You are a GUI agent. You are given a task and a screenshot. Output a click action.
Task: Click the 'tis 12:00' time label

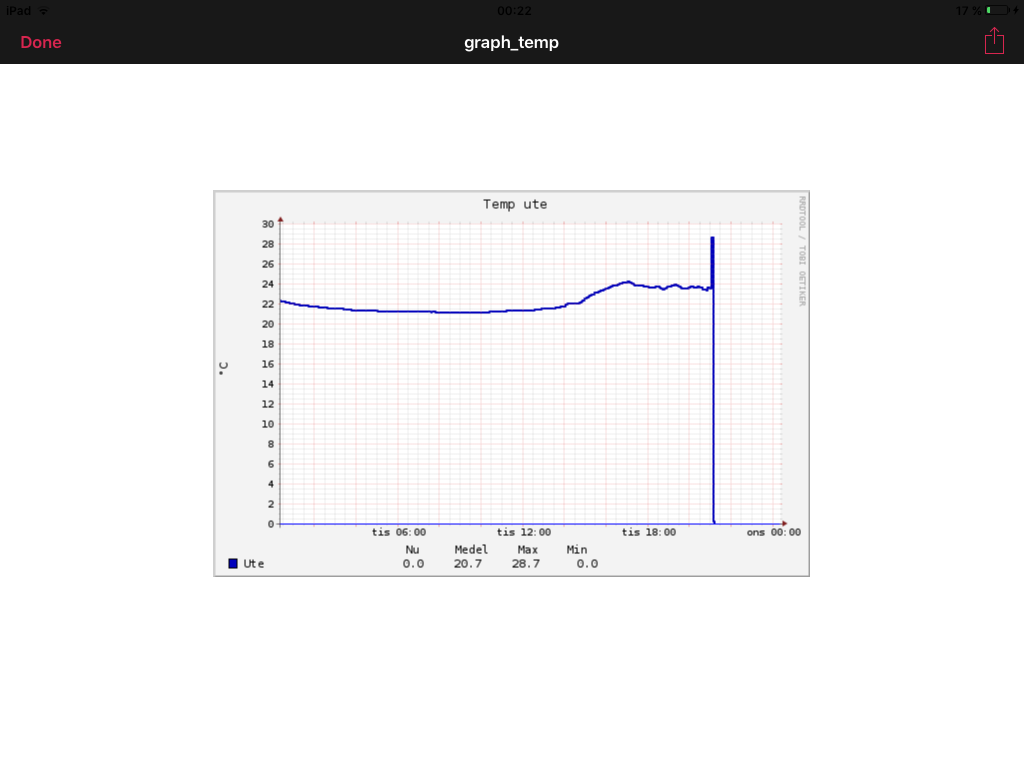coord(523,532)
